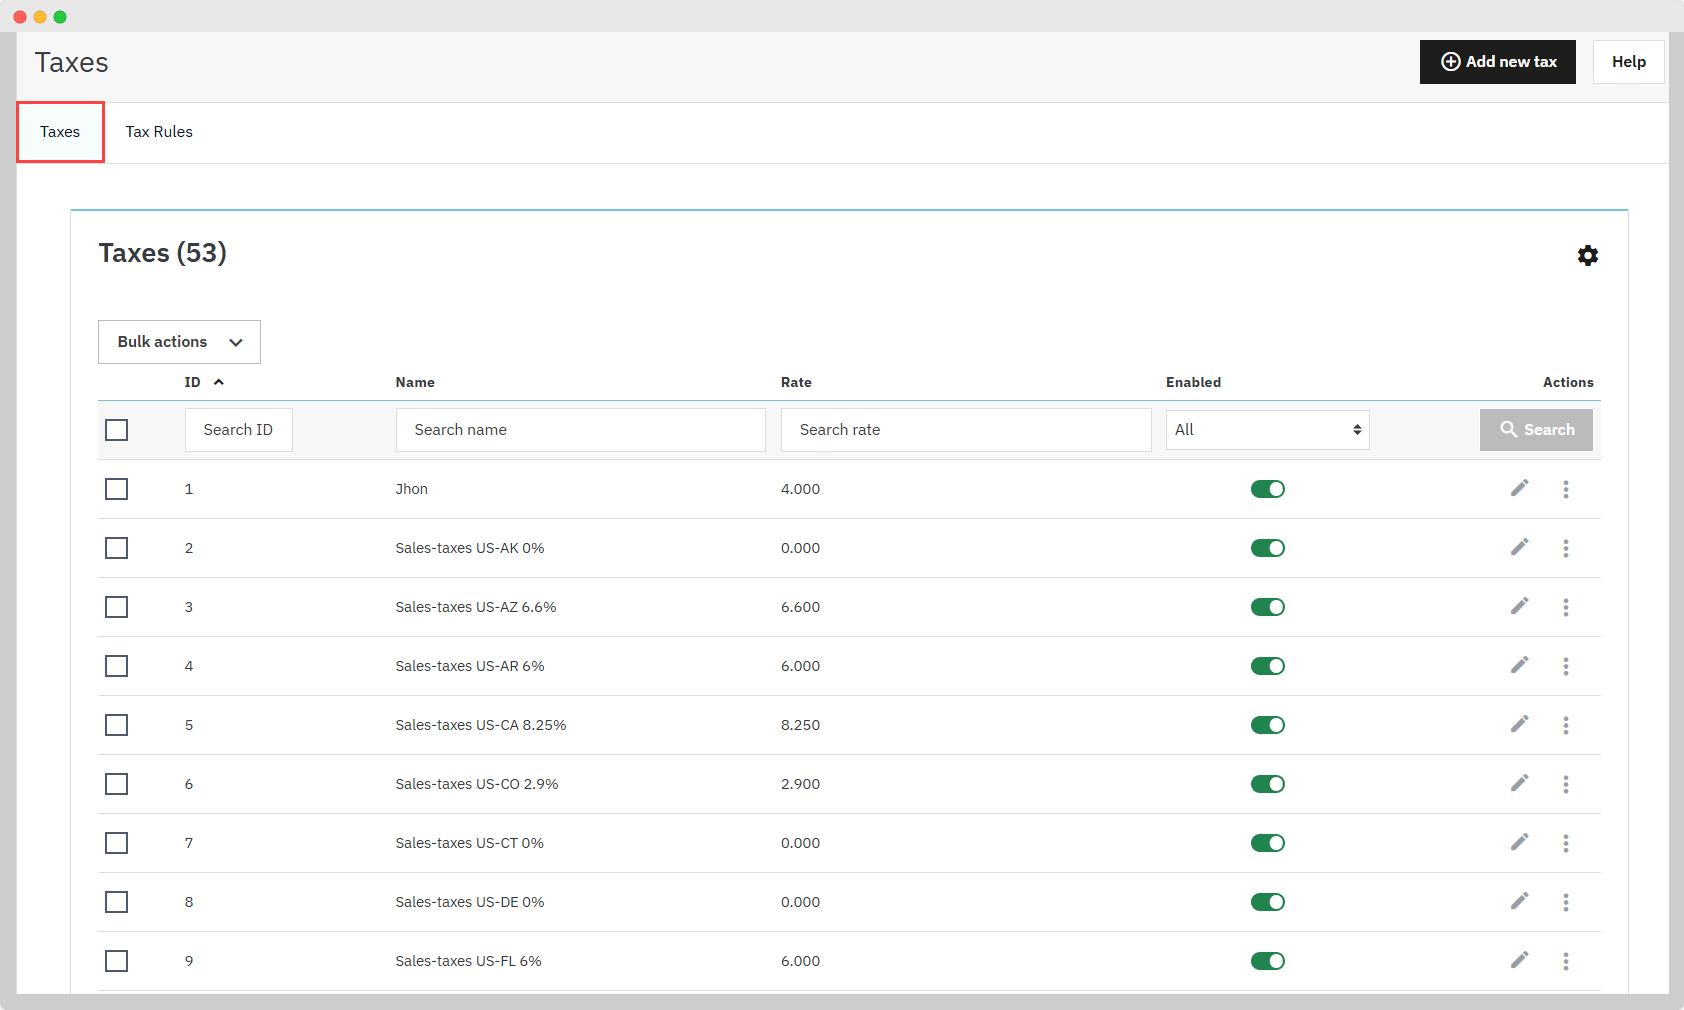This screenshot has height=1010, width=1684.
Task: Edit the Sales-taxes US-AZ 6.6% row
Action: tap(1519, 606)
